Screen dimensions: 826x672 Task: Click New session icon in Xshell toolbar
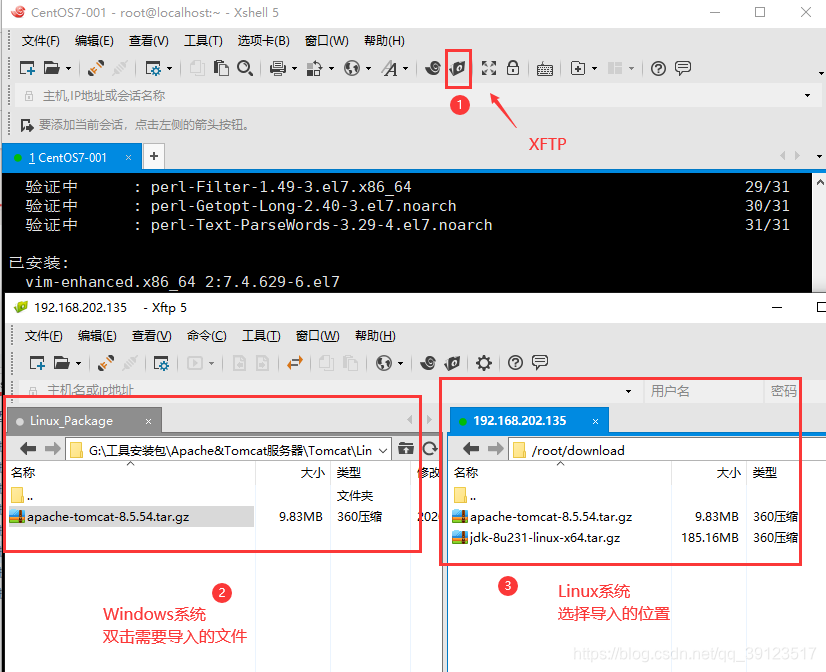pyautogui.click(x=27, y=68)
